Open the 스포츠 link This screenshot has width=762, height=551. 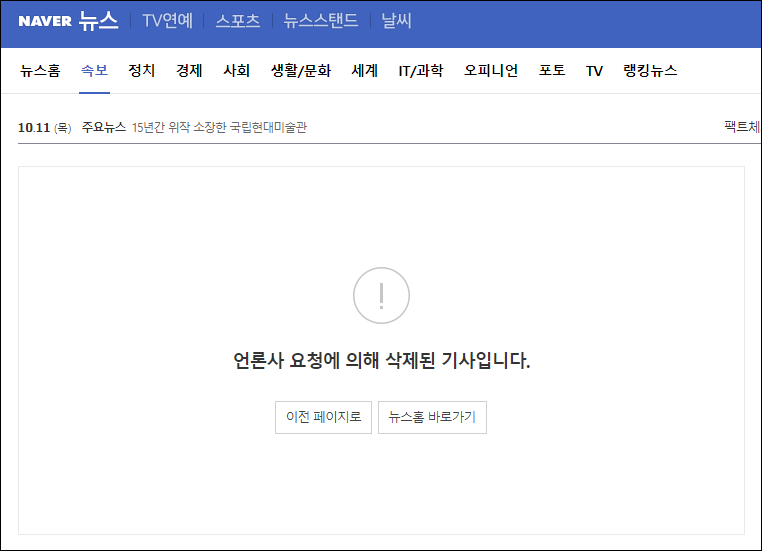tap(238, 21)
